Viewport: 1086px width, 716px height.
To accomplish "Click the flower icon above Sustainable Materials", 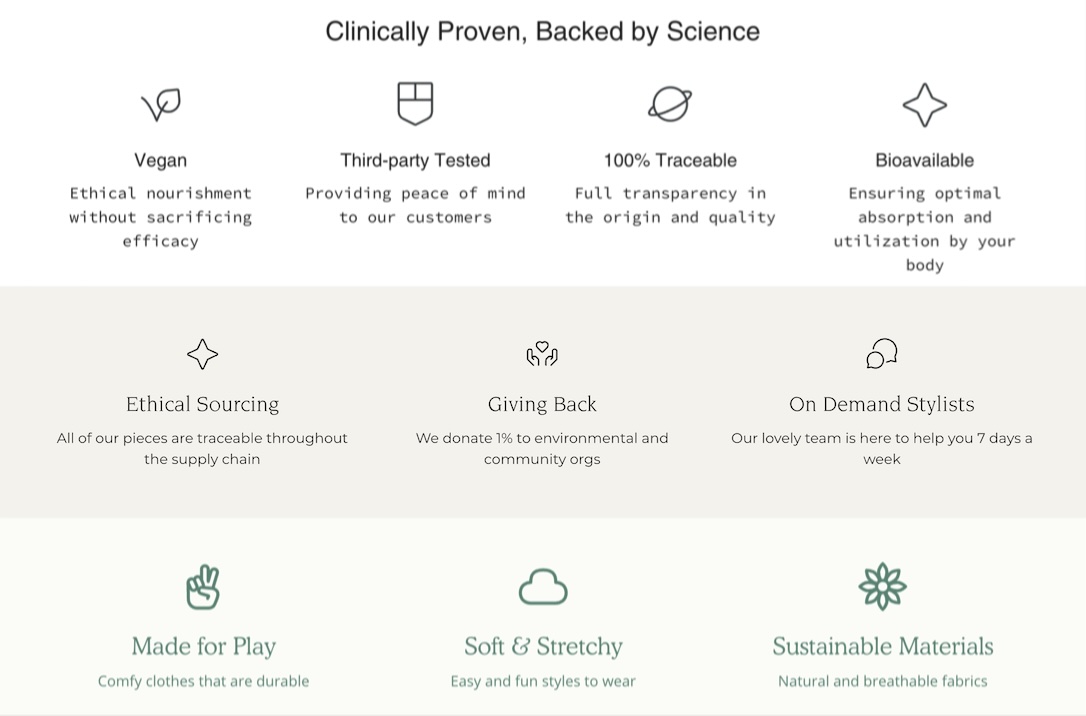I will 882,587.
